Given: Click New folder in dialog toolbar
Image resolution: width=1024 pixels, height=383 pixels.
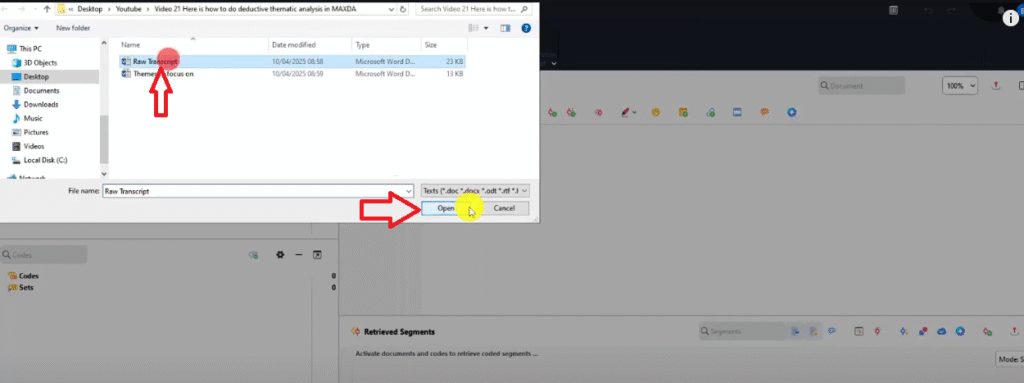Looking at the screenshot, I should (73, 28).
